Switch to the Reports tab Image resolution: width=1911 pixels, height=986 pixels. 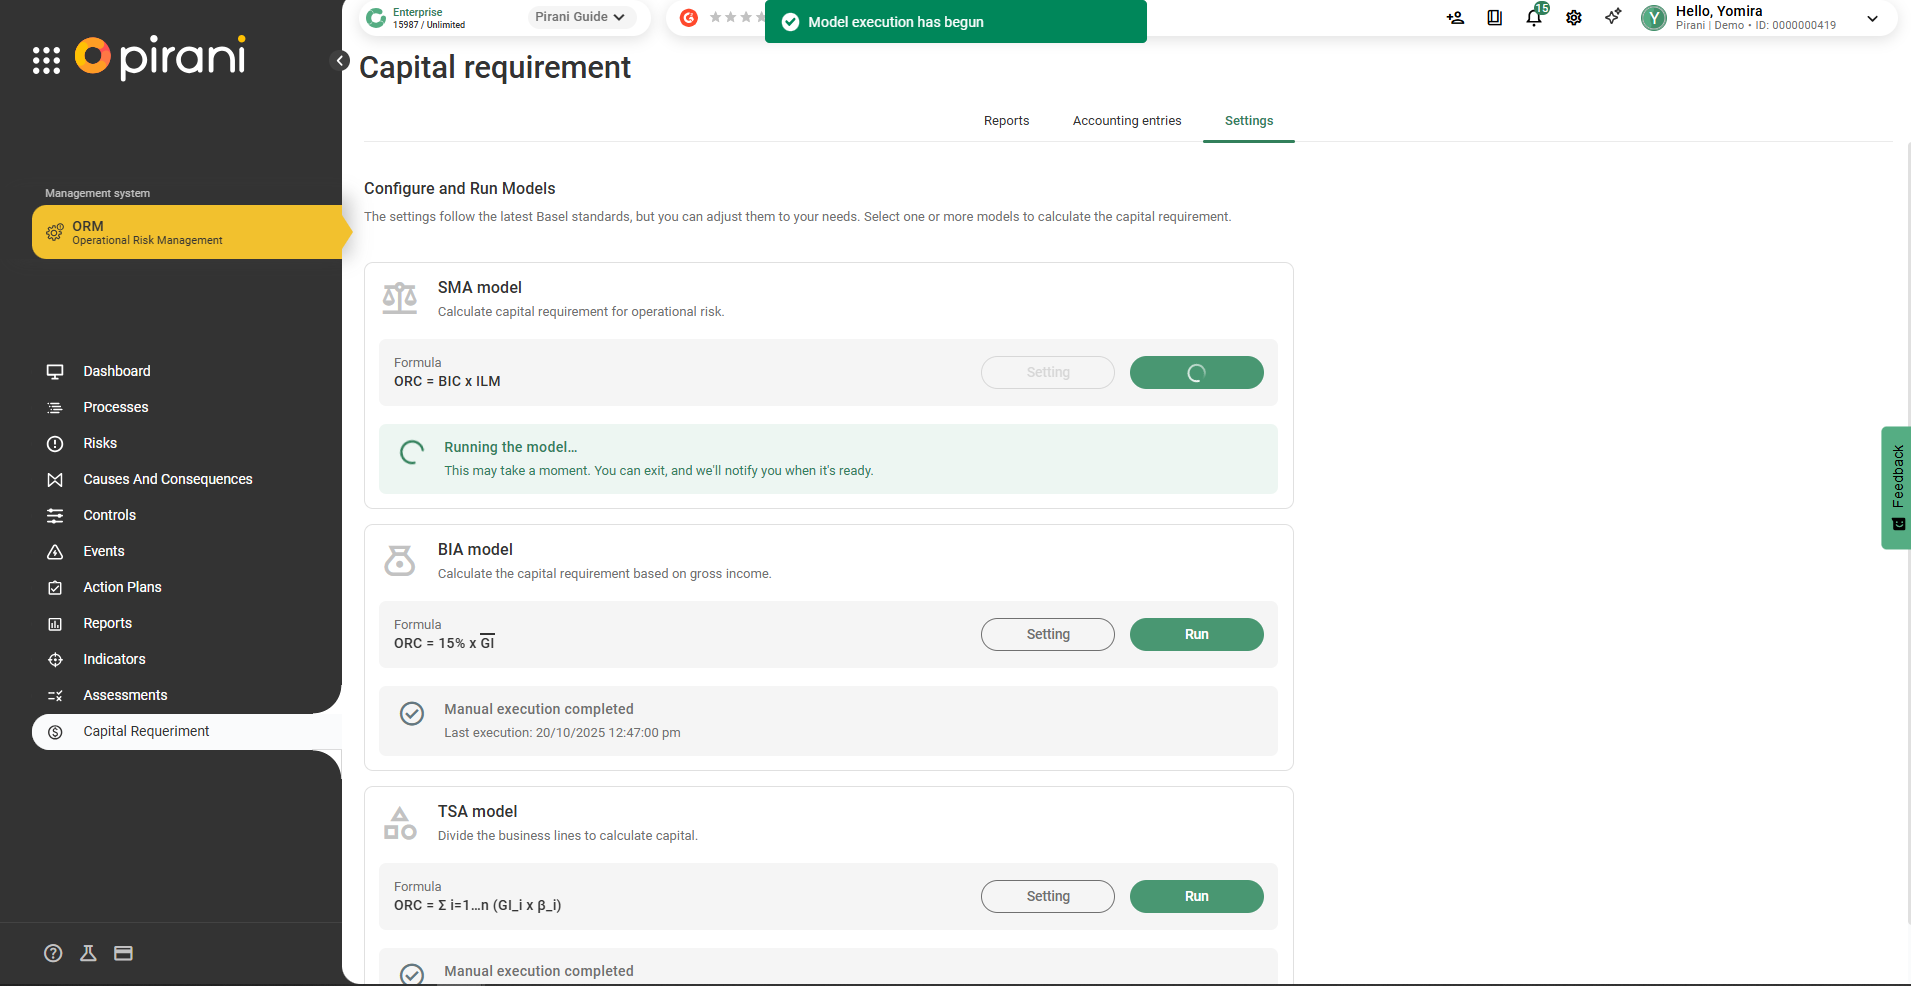pyautogui.click(x=1006, y=121)
